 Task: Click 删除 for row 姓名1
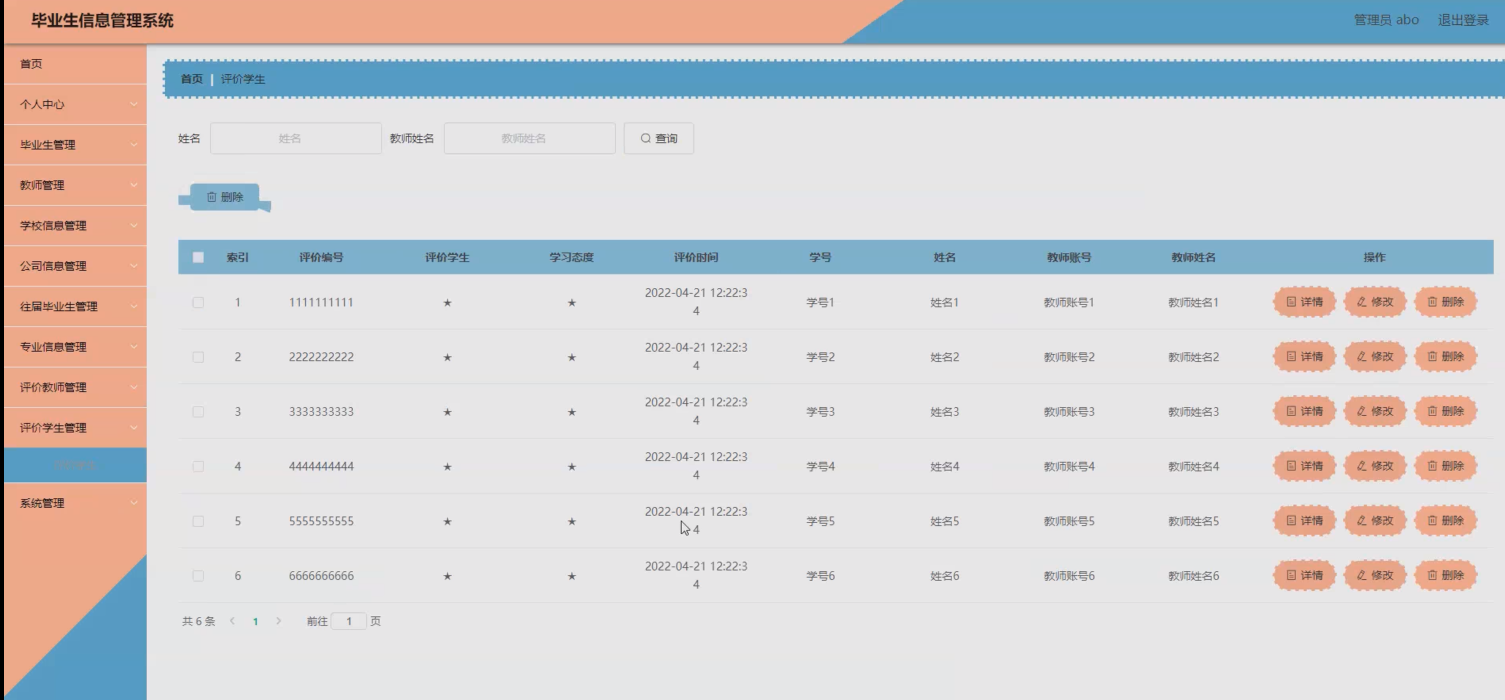point(1446,302)
